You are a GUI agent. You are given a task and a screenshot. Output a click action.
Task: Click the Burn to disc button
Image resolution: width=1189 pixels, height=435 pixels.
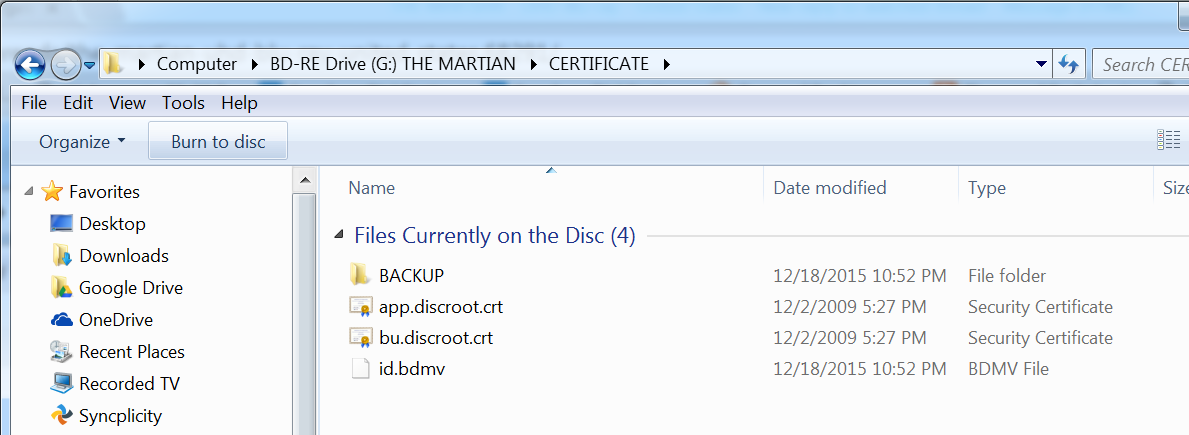(x=218, y=142)
